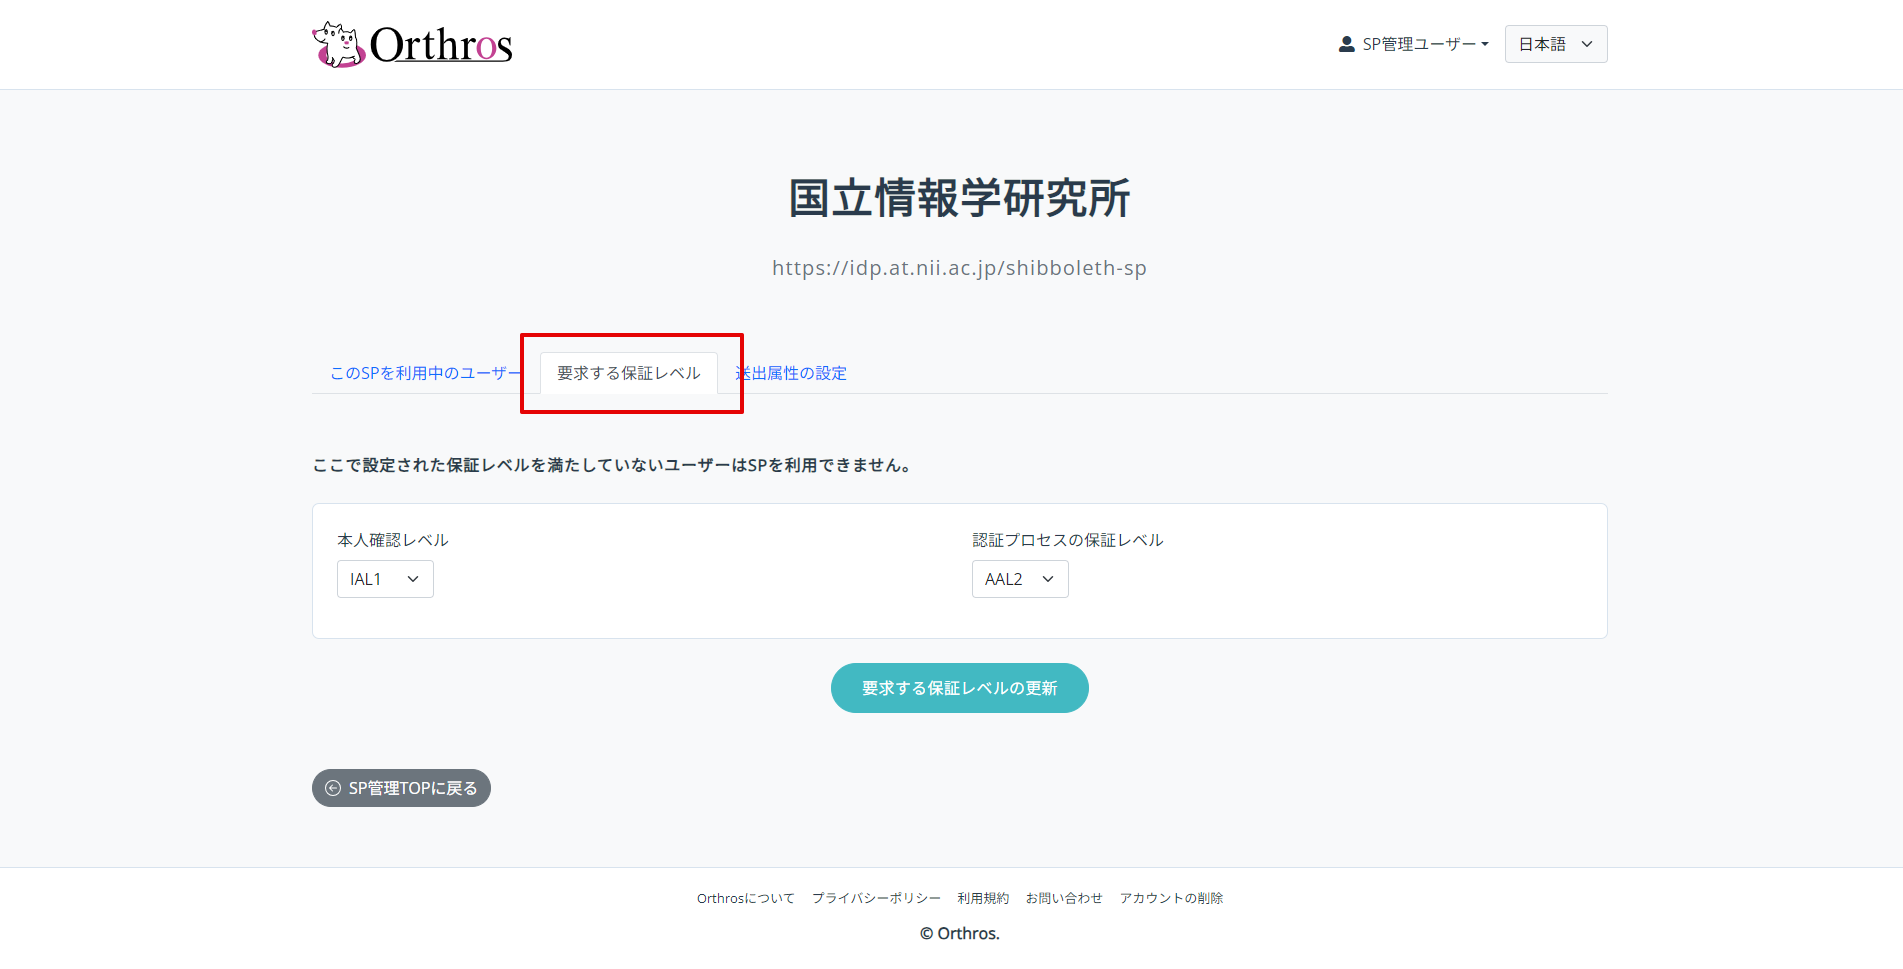This screenshot has width=1903, height=969.
Task: Open the SP管理ユーザー account menu
Action: [x=1414, y=44]
